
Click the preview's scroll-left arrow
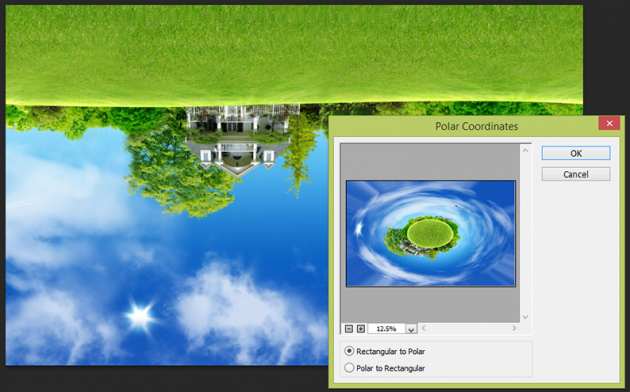tap(423, 329)
